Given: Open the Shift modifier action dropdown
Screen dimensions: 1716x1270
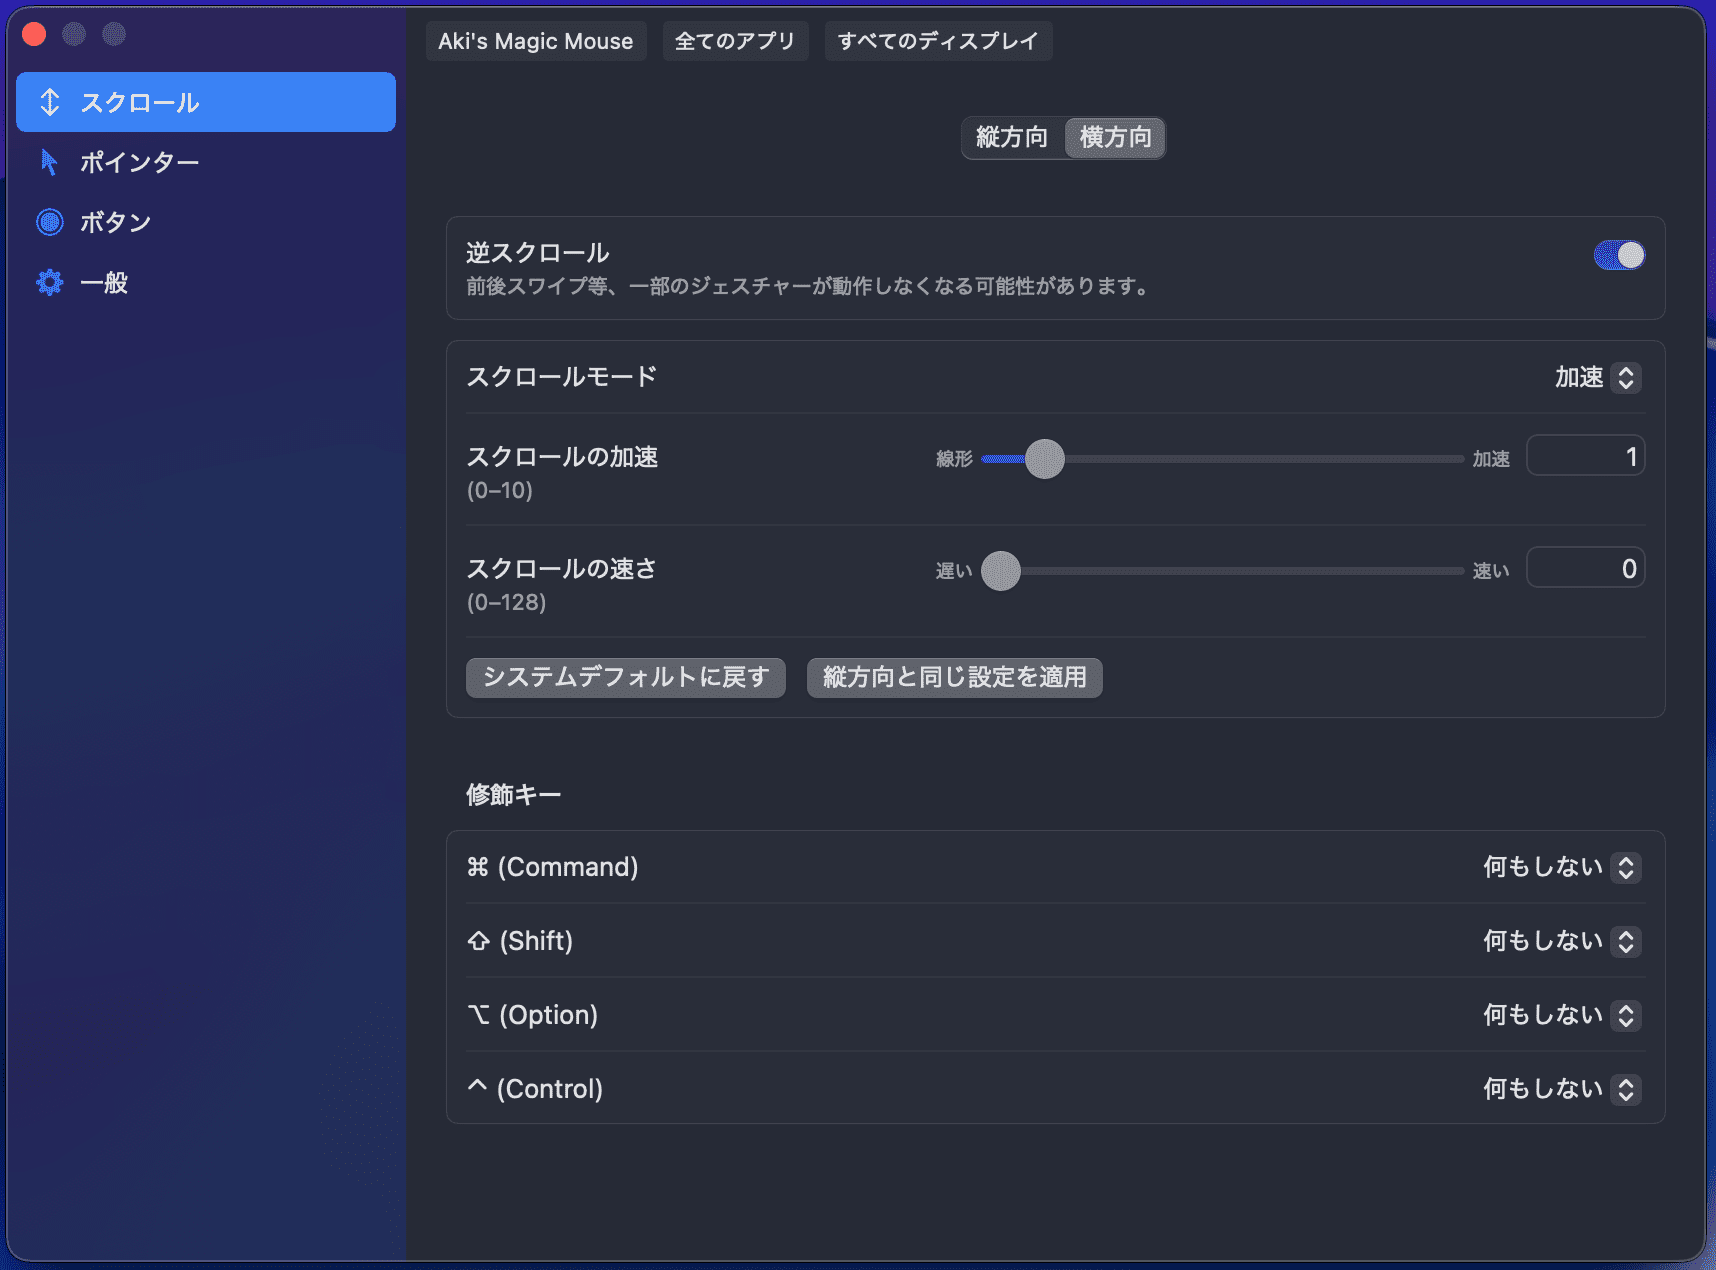Looking at the screenshot, I should click(1561, 941).
